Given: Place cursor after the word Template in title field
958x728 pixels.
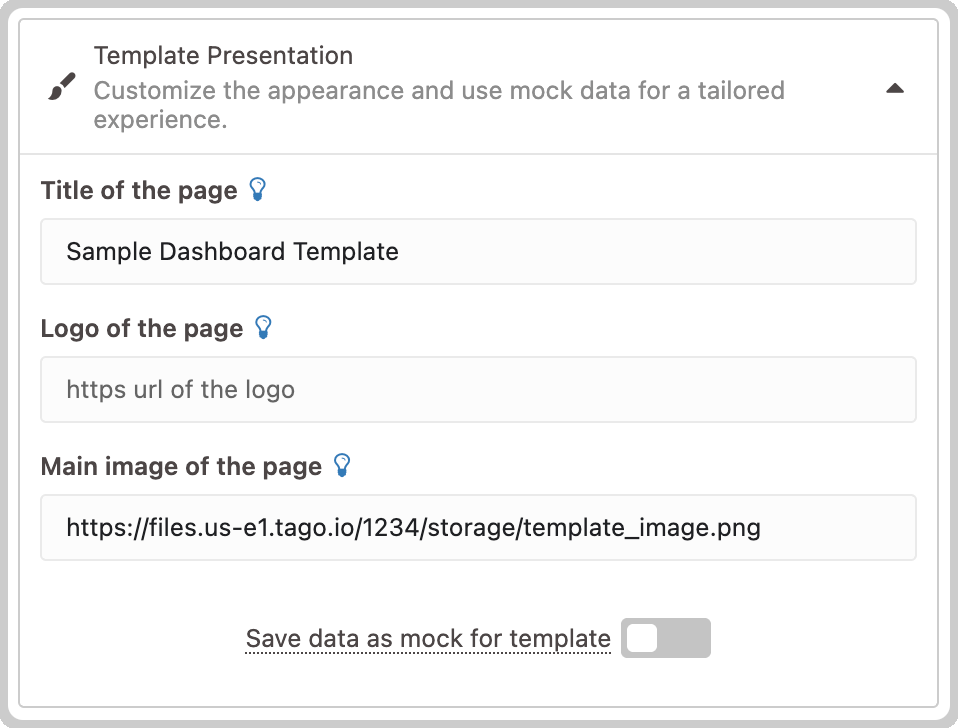Looking at the screenshot, I should click(x=400, y=252).
